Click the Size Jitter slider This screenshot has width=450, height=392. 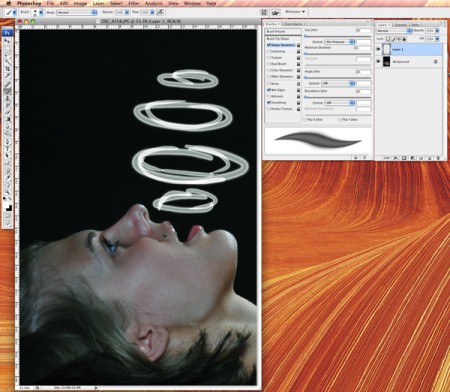337,36
